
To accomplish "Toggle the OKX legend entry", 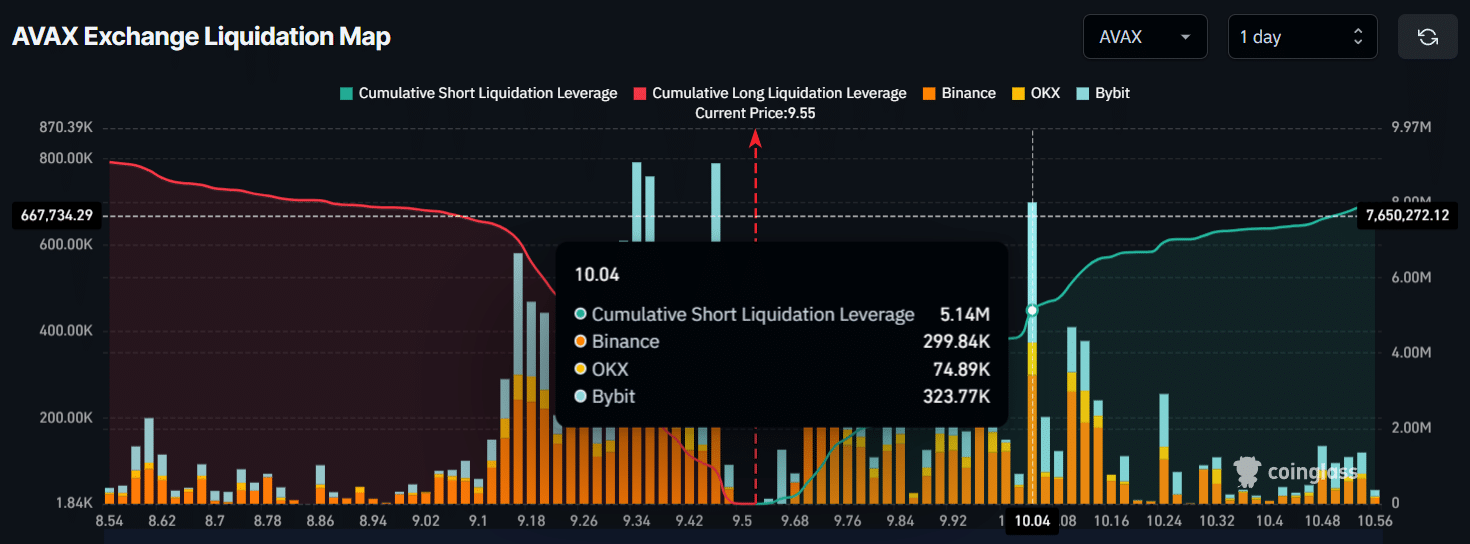I will click(x=1045, y=93).
